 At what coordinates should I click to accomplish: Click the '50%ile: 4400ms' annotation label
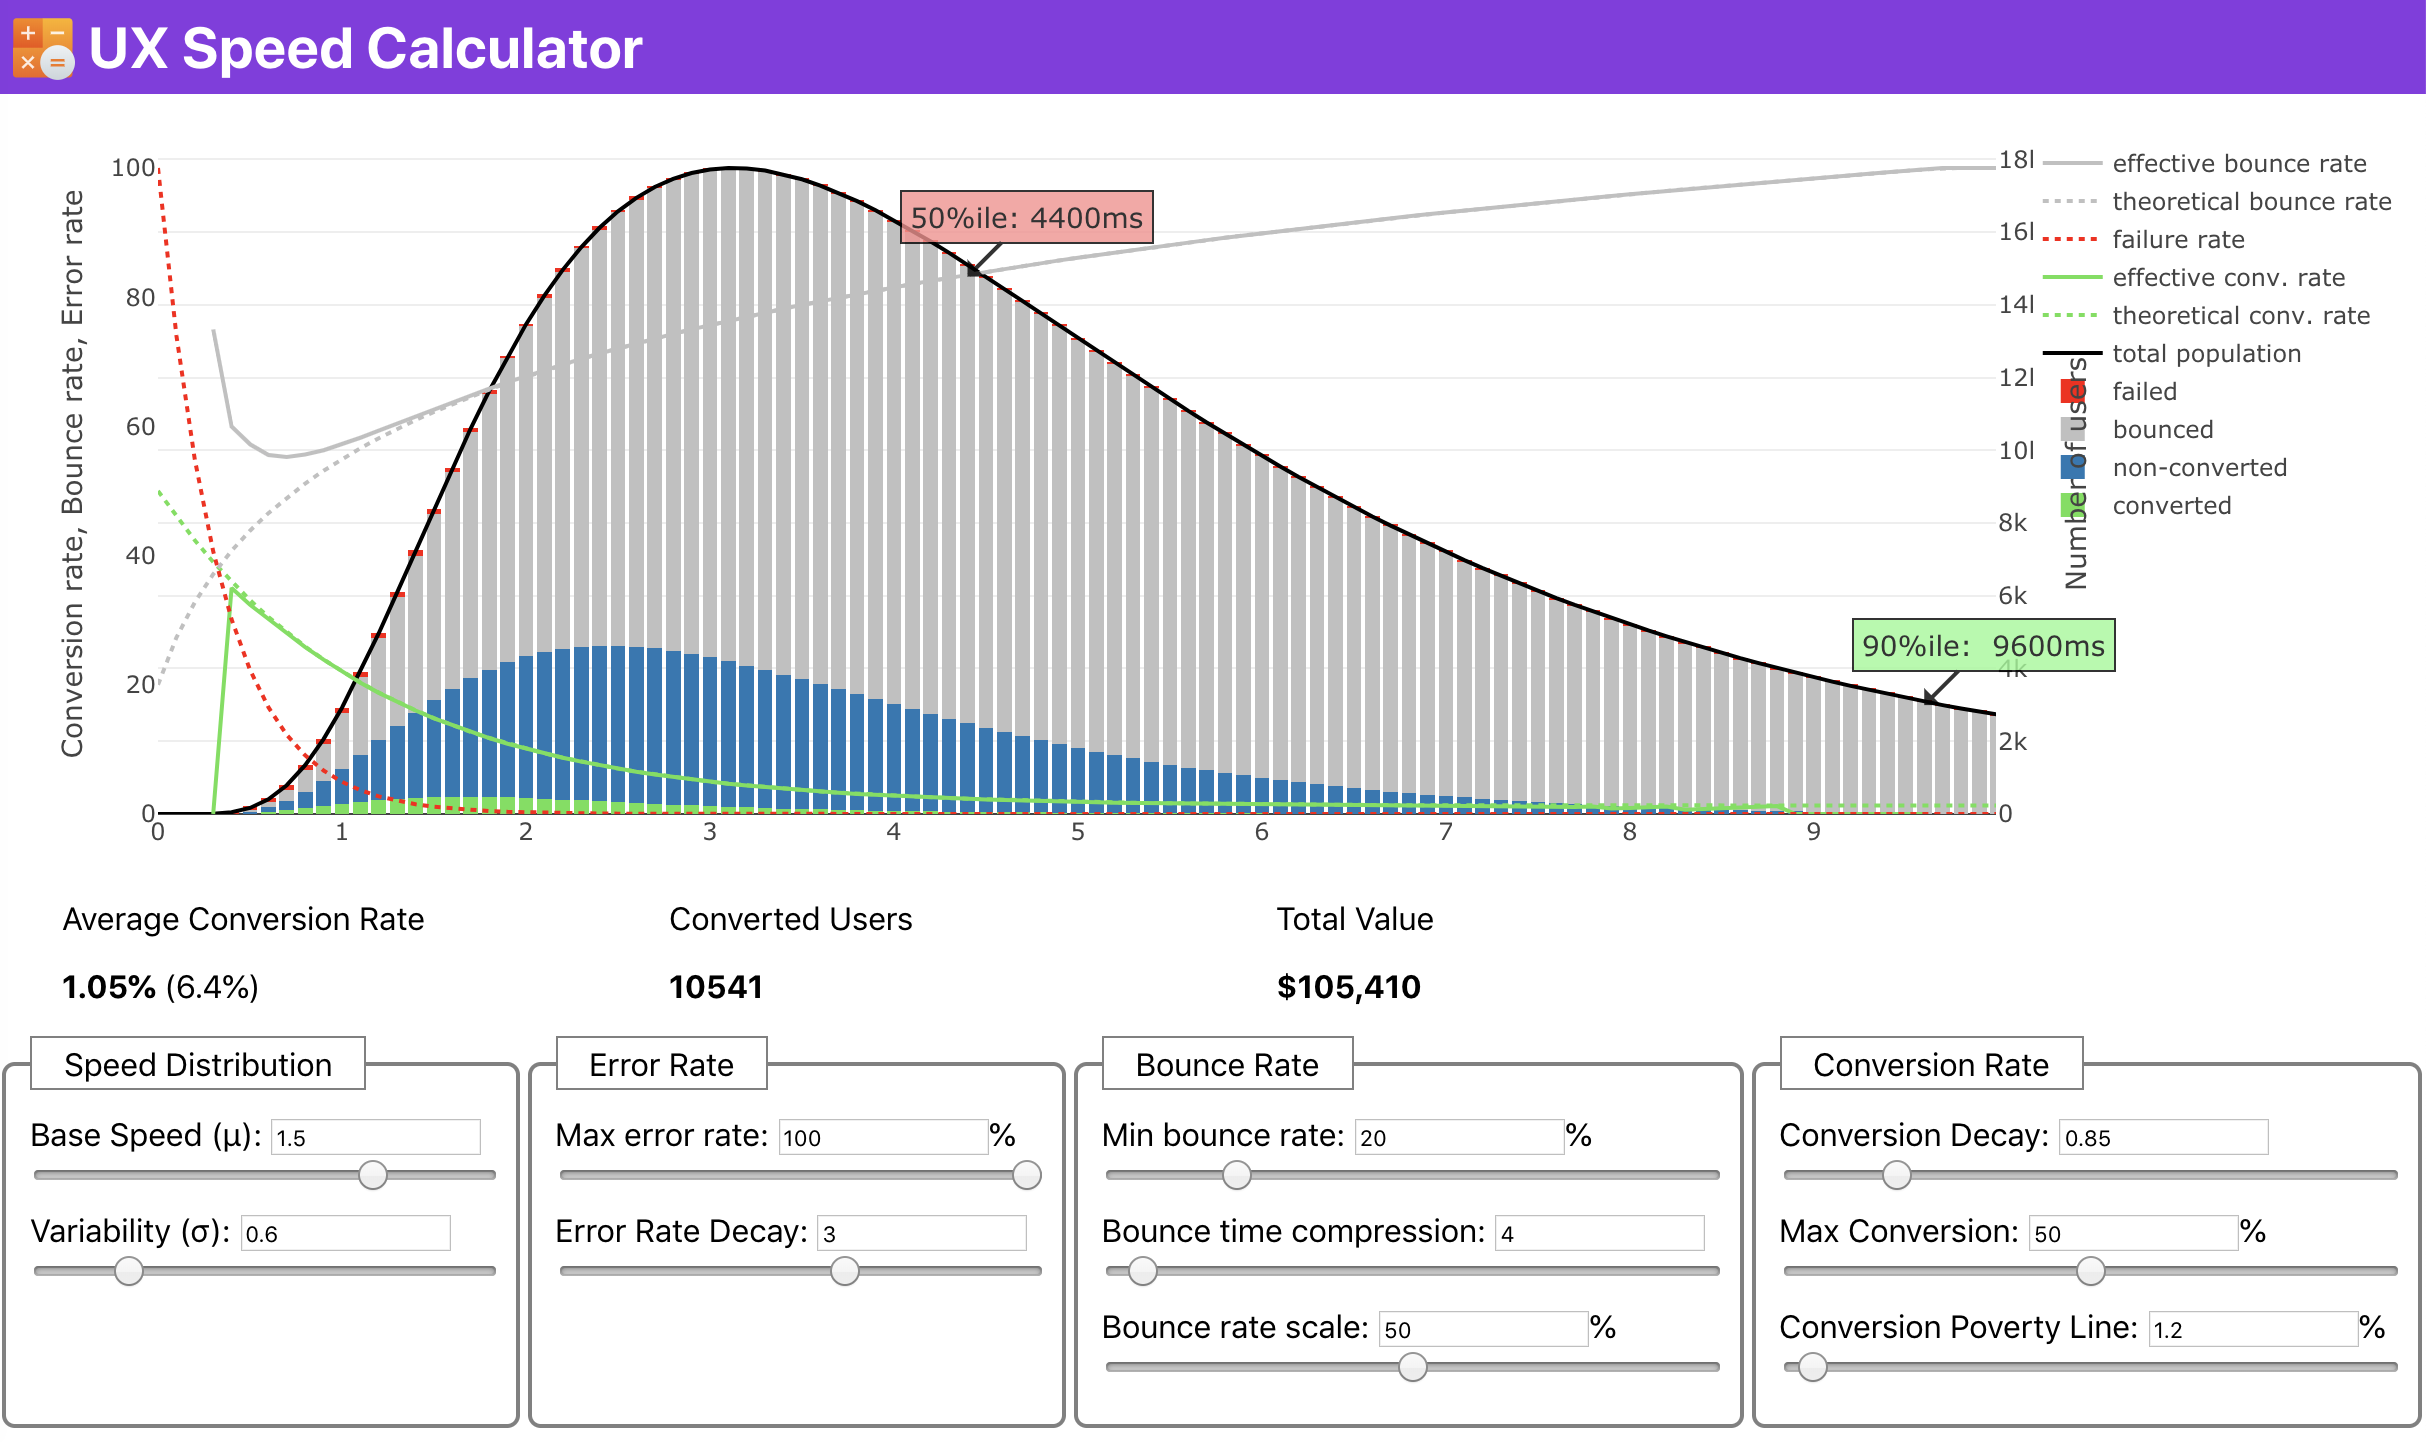tap(1027, 216)
